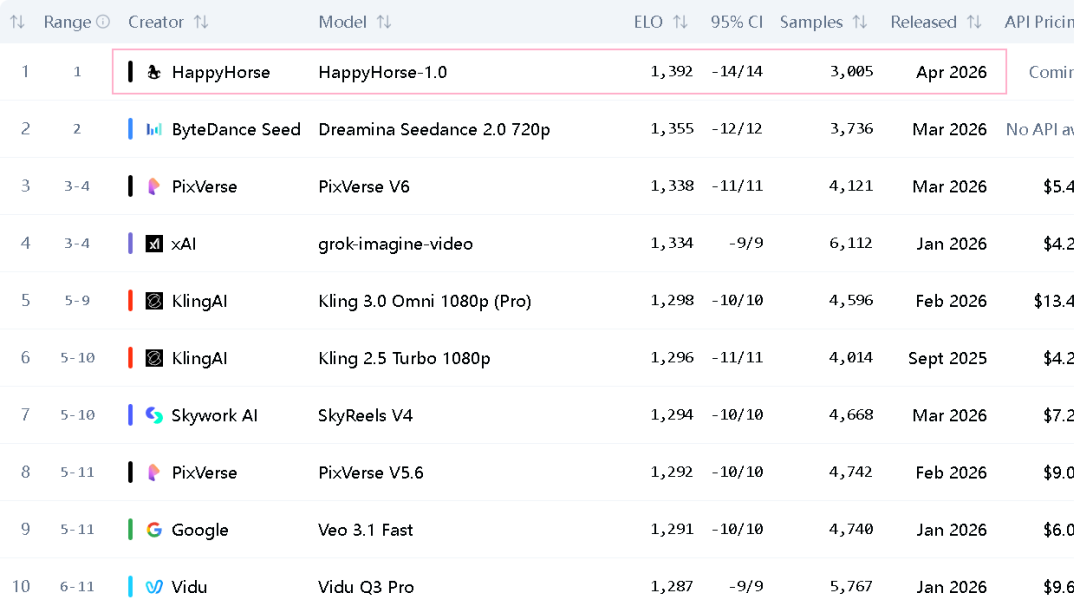Select the samples count 4,596
This screenshot has height=606, width=1080.
pos(851,300)
